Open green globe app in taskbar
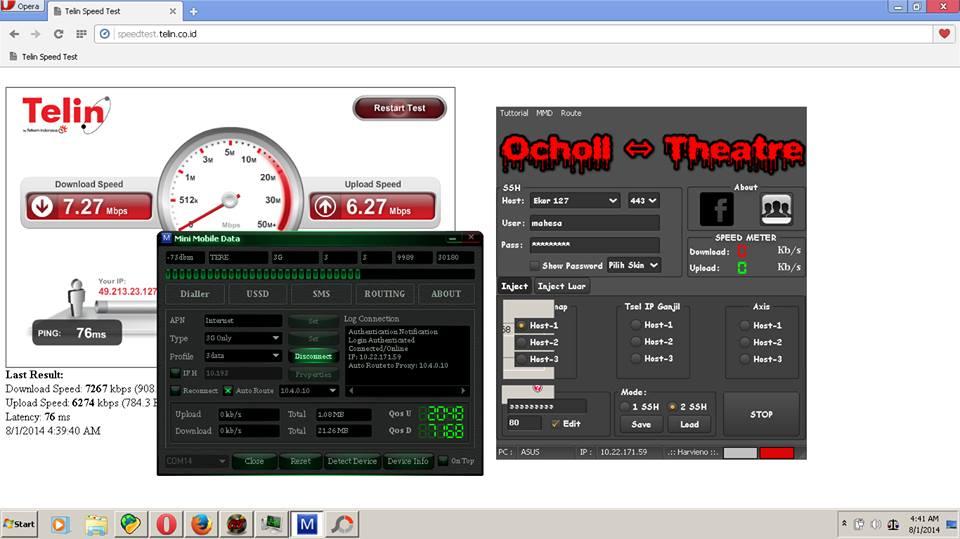 (130, 524)
